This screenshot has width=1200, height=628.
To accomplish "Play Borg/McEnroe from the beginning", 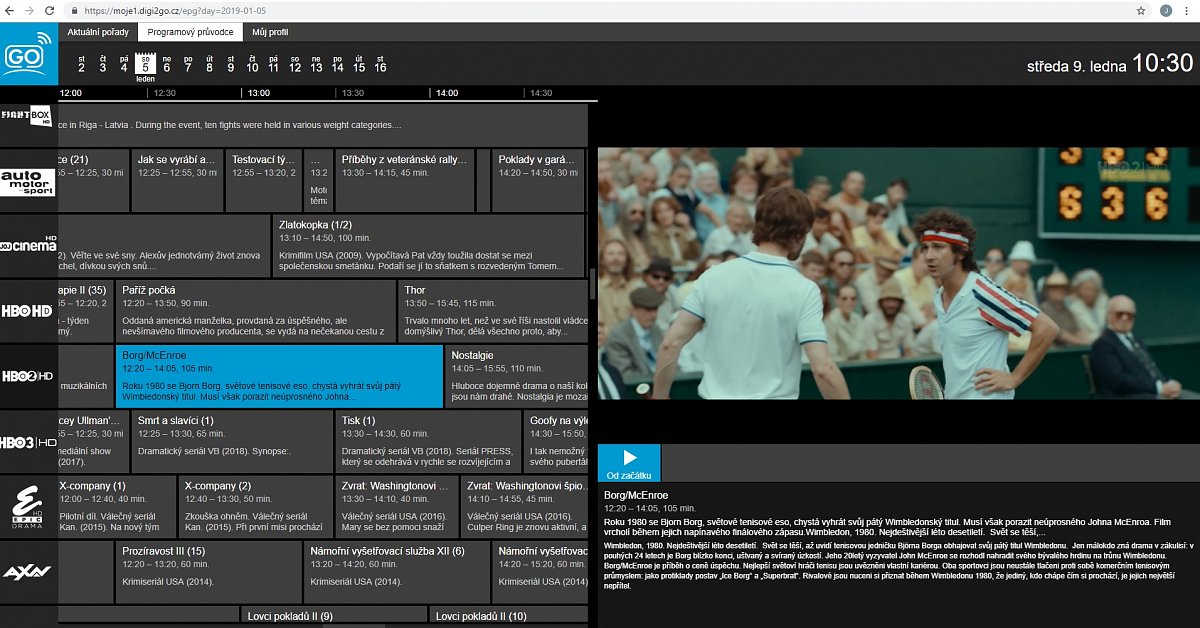I will pyautogui.click(x=629, y=463).
